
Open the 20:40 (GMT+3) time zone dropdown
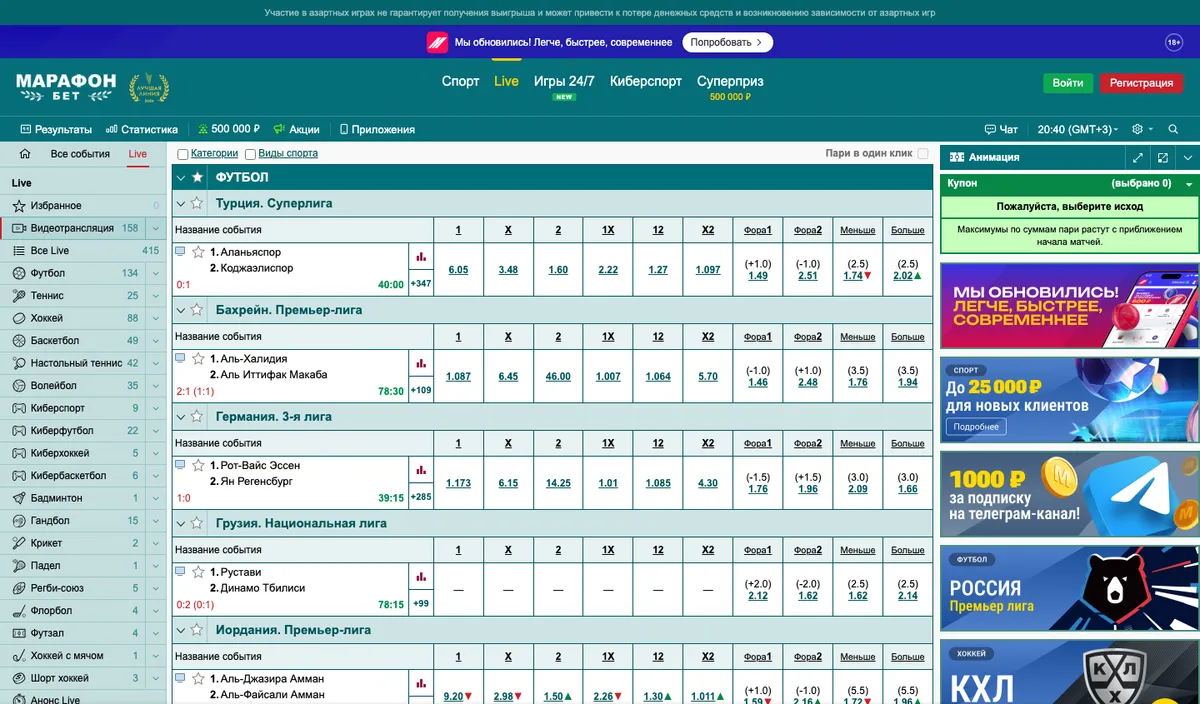pyautogui.click(x=1080, y=129)
